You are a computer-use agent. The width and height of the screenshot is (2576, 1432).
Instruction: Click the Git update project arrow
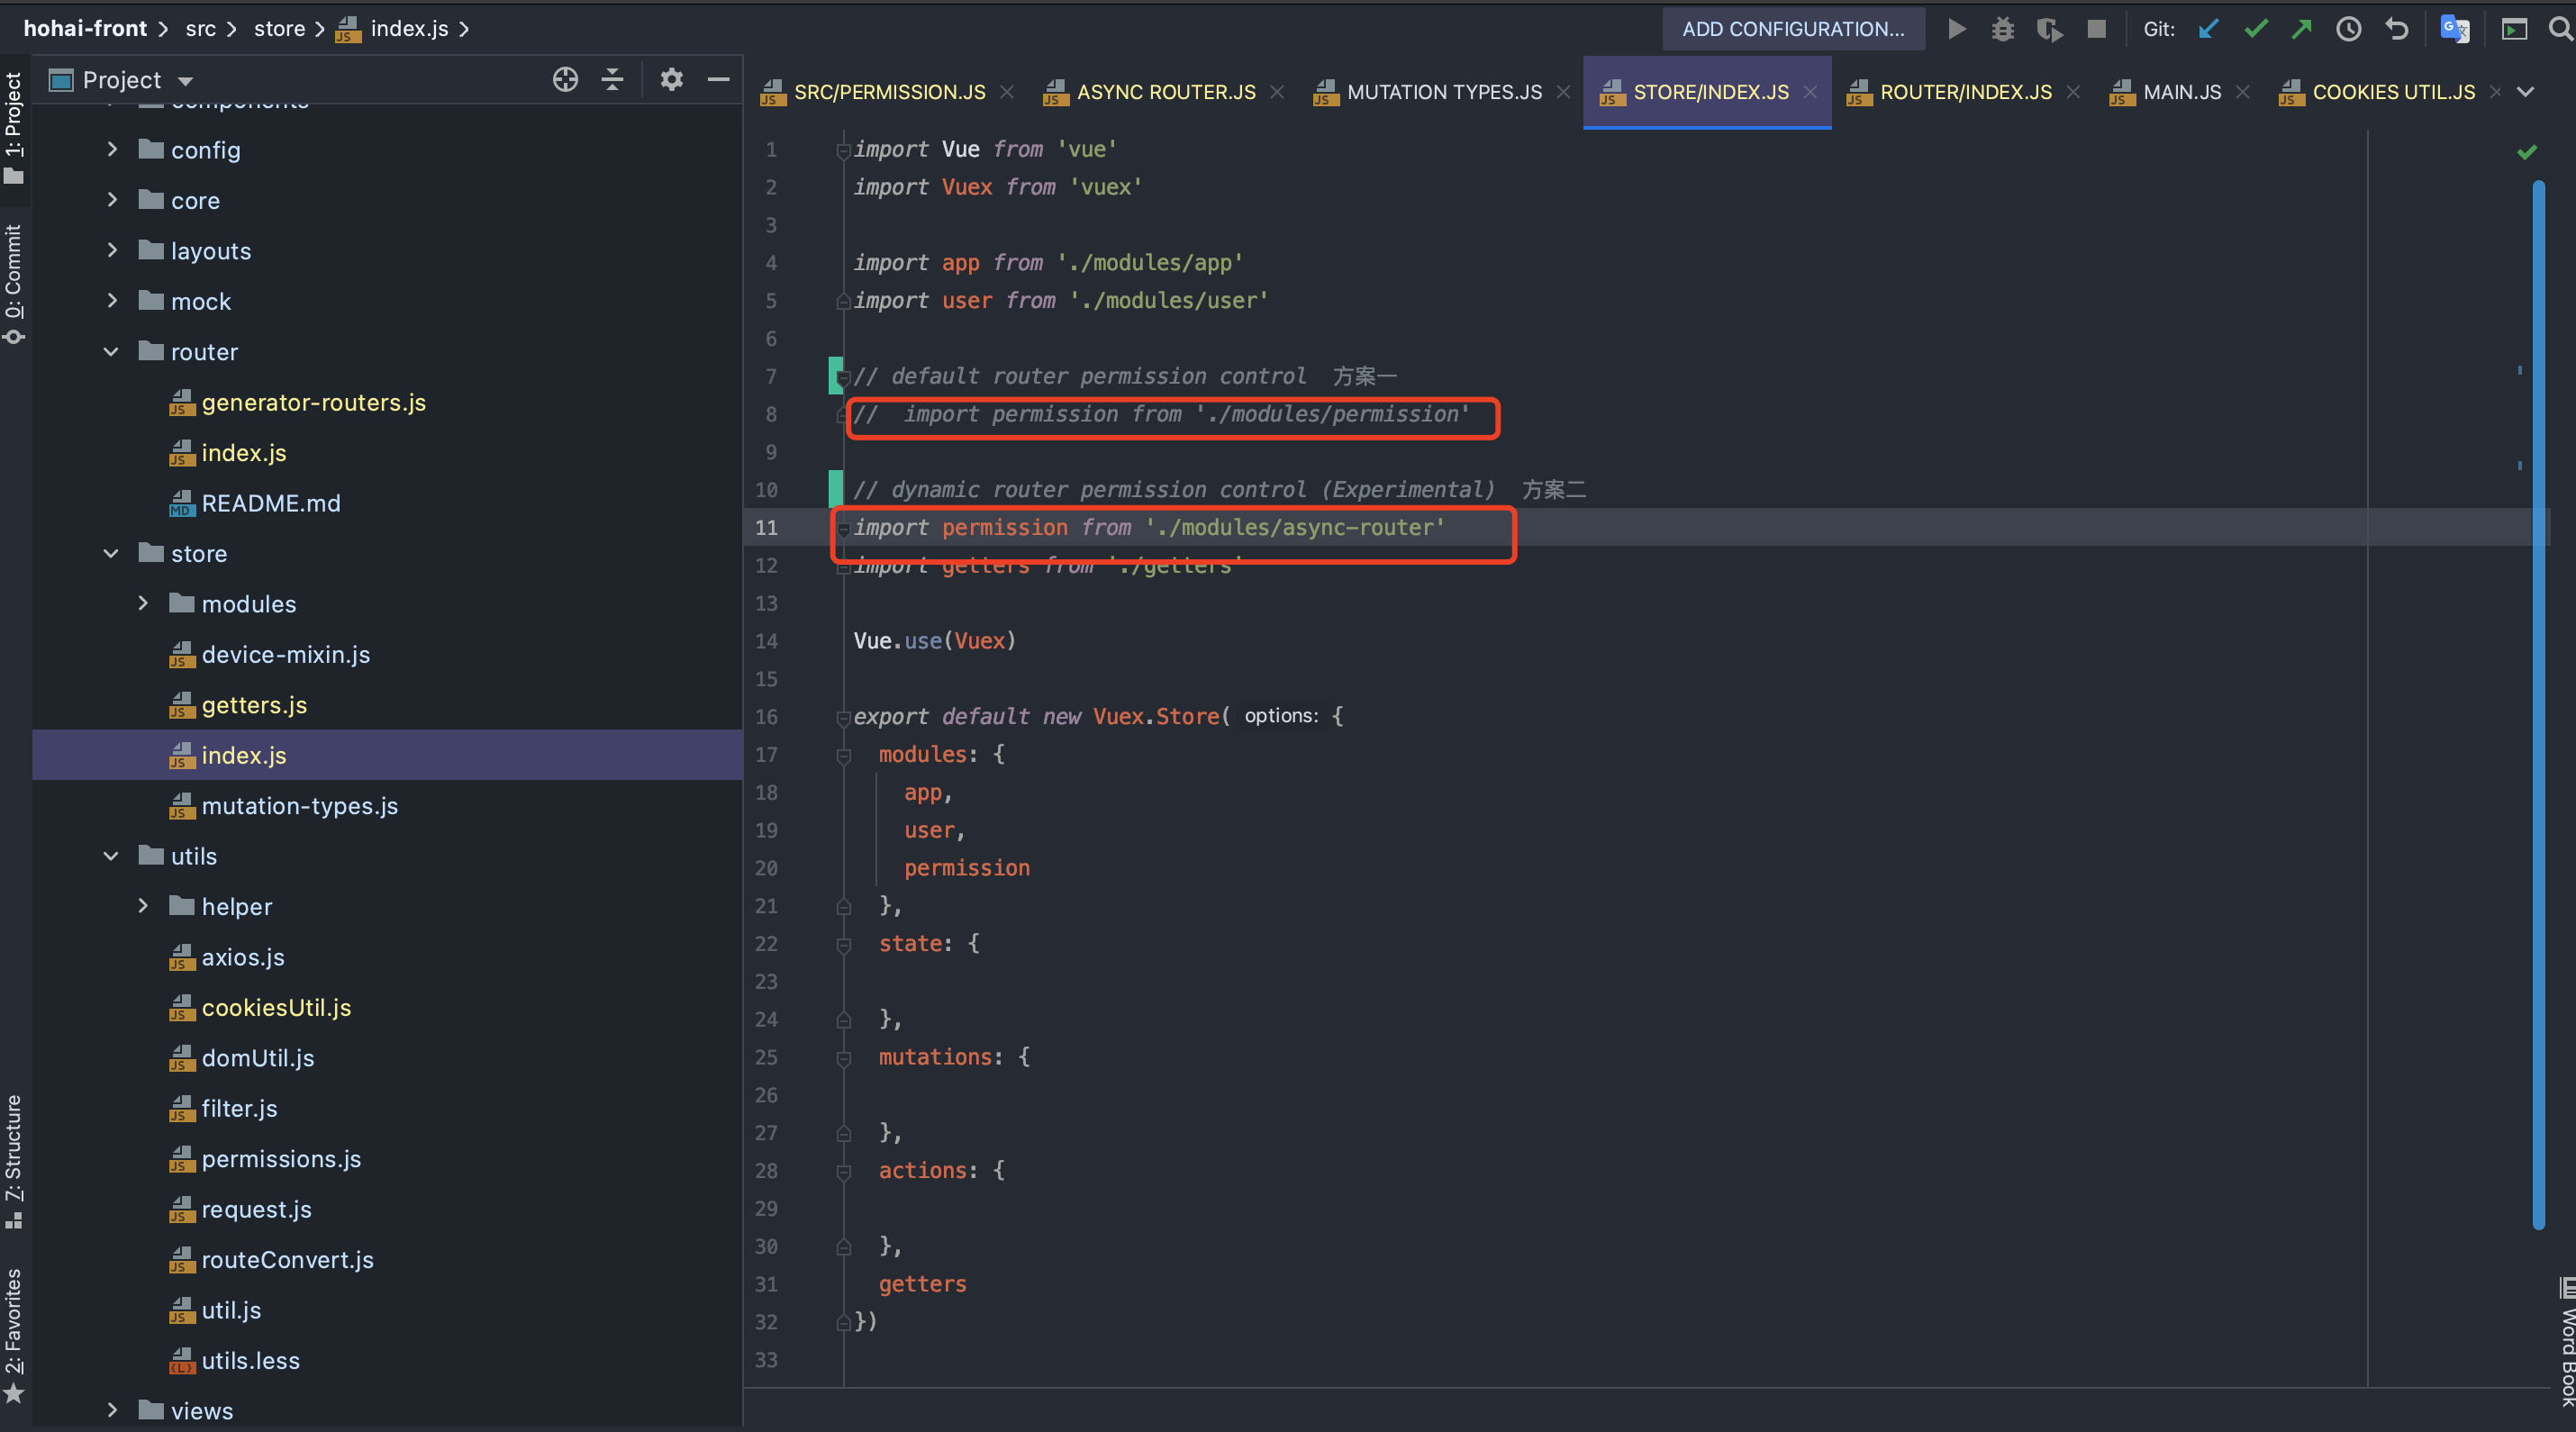pyautogui.click(x=2209, y=29)
